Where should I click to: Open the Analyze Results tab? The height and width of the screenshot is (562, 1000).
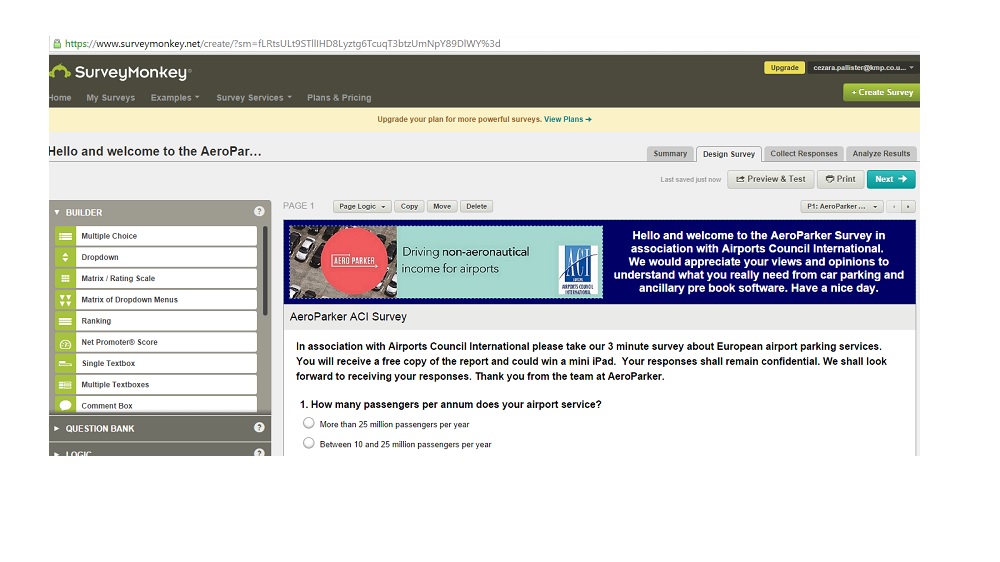881,154
